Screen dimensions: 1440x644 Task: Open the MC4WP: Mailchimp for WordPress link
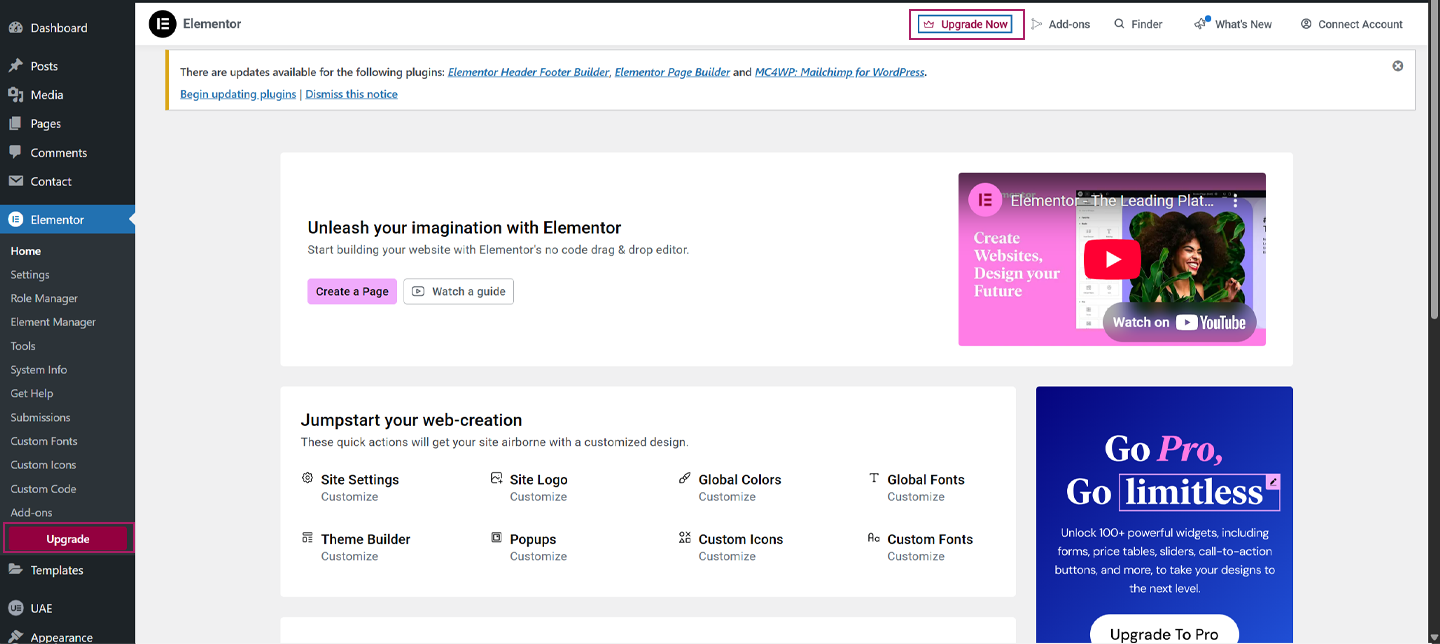pos(839,72)
